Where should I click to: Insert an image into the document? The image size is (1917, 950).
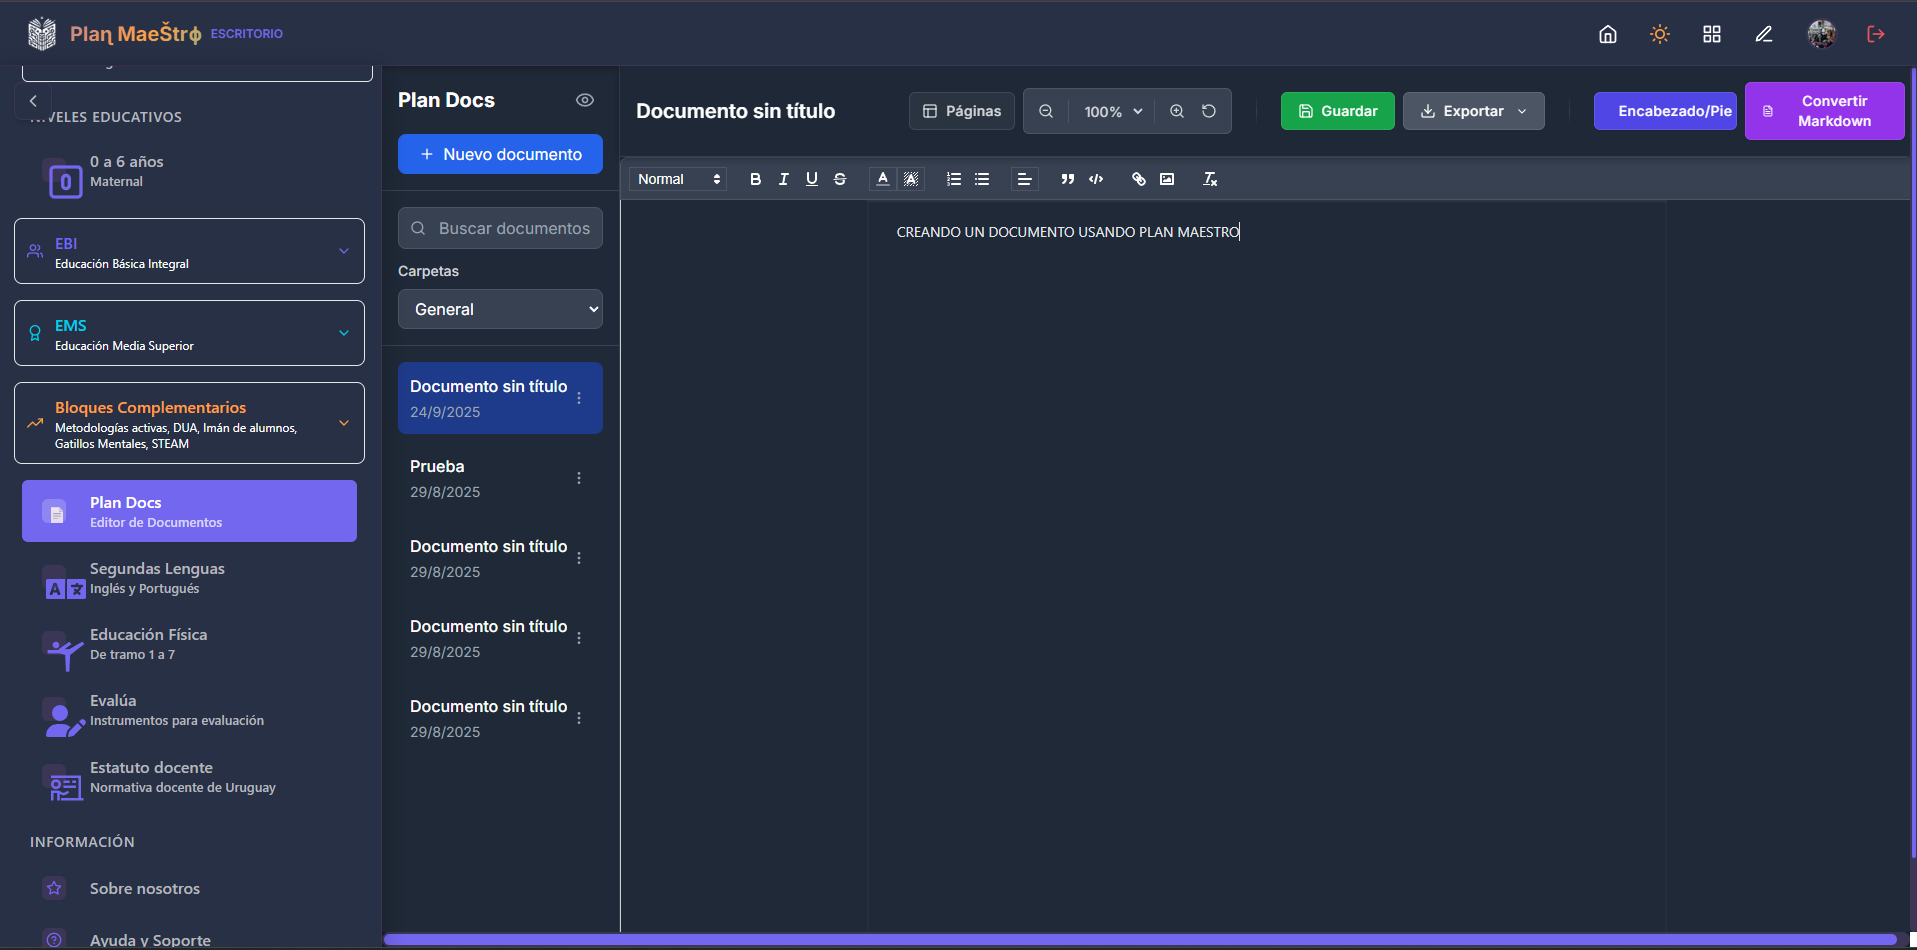(x=1167, y=179)
